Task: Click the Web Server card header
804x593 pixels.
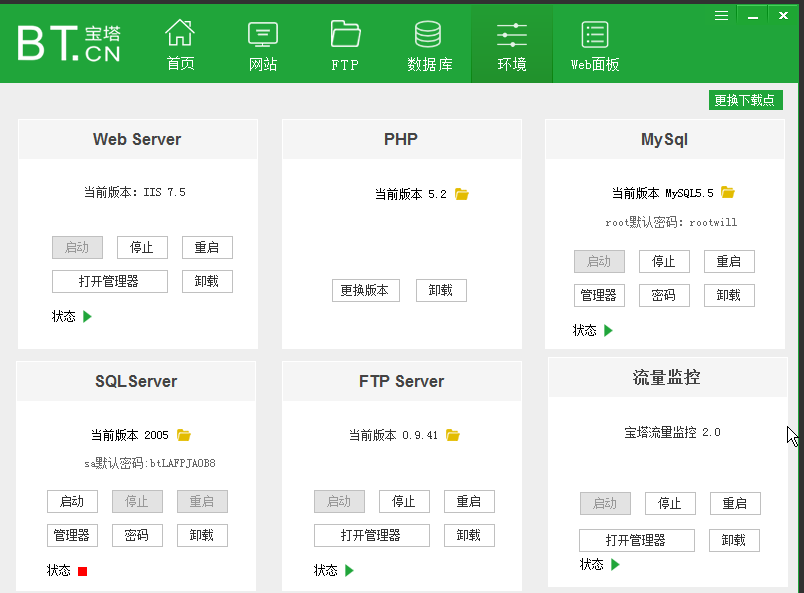Action: click(138, 140)
